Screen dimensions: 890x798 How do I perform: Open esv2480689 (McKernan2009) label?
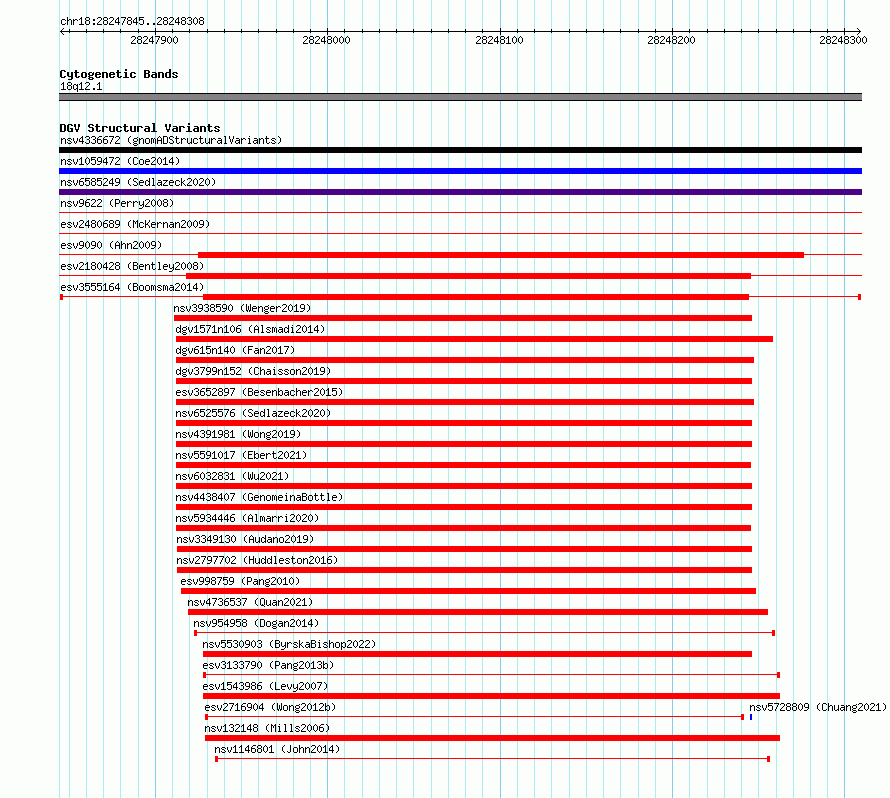click(135, 224)
